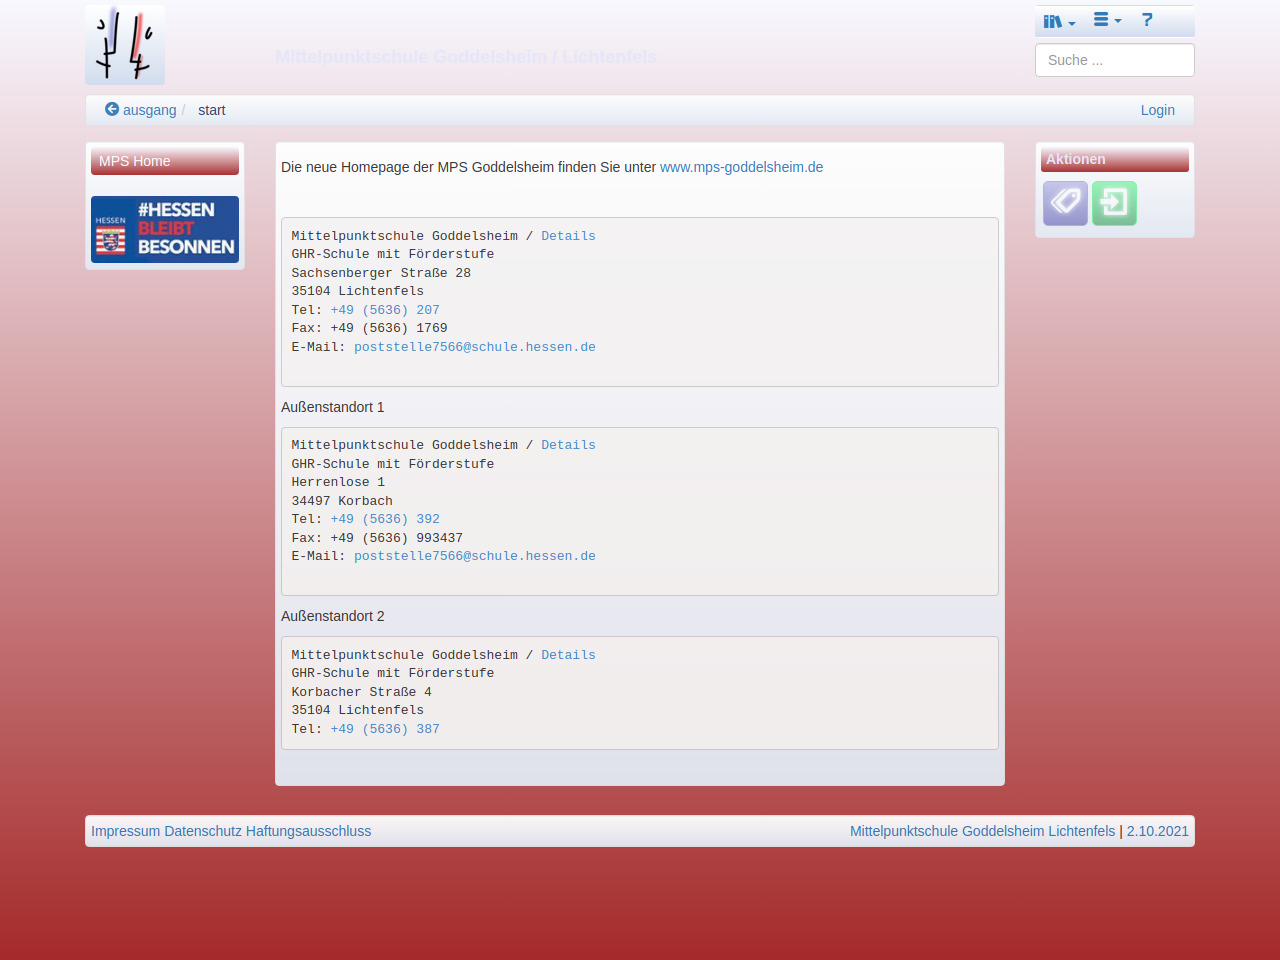Open Details link for Außenstandort 1
Viewport: 1280px width, 960px height.
[568, 445]
